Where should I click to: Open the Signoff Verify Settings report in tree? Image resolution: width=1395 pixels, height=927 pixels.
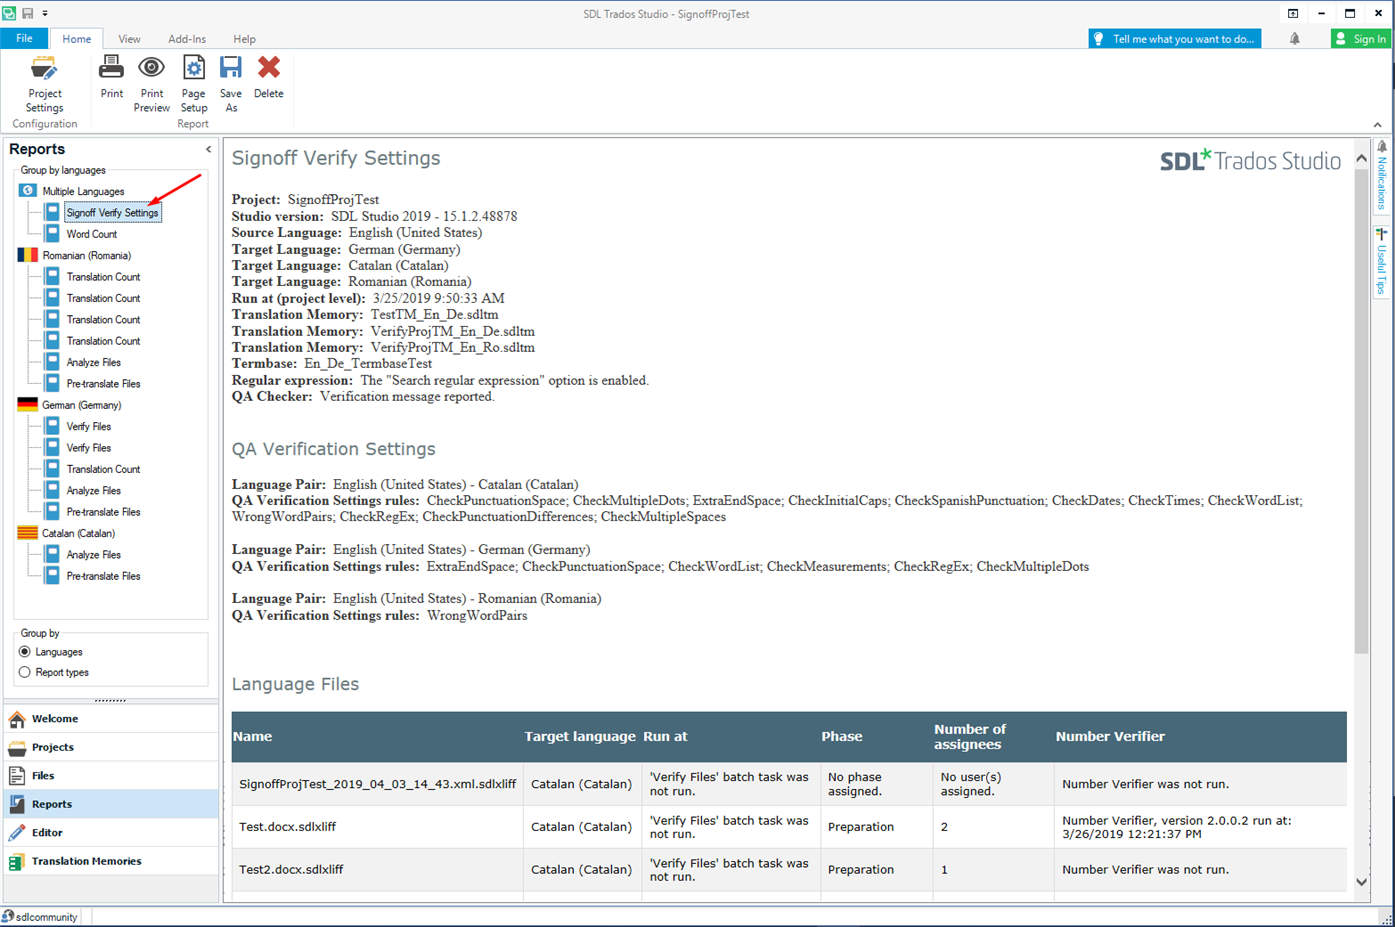coord(112,213)
